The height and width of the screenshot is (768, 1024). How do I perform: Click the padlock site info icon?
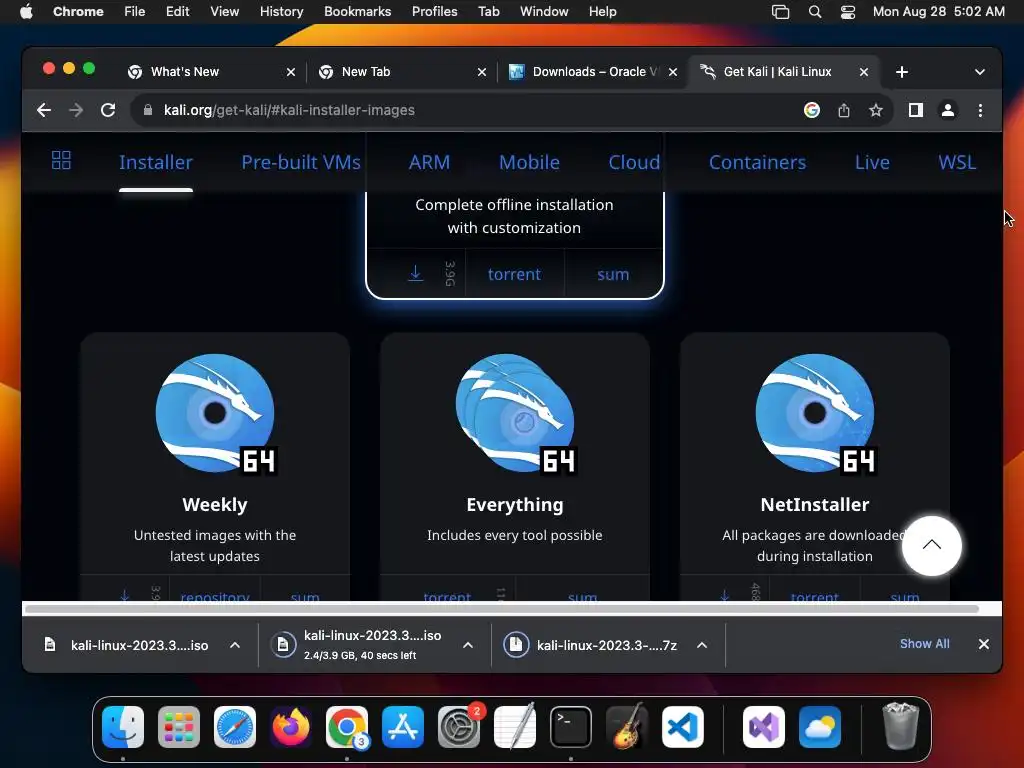(x=148, y=110)
